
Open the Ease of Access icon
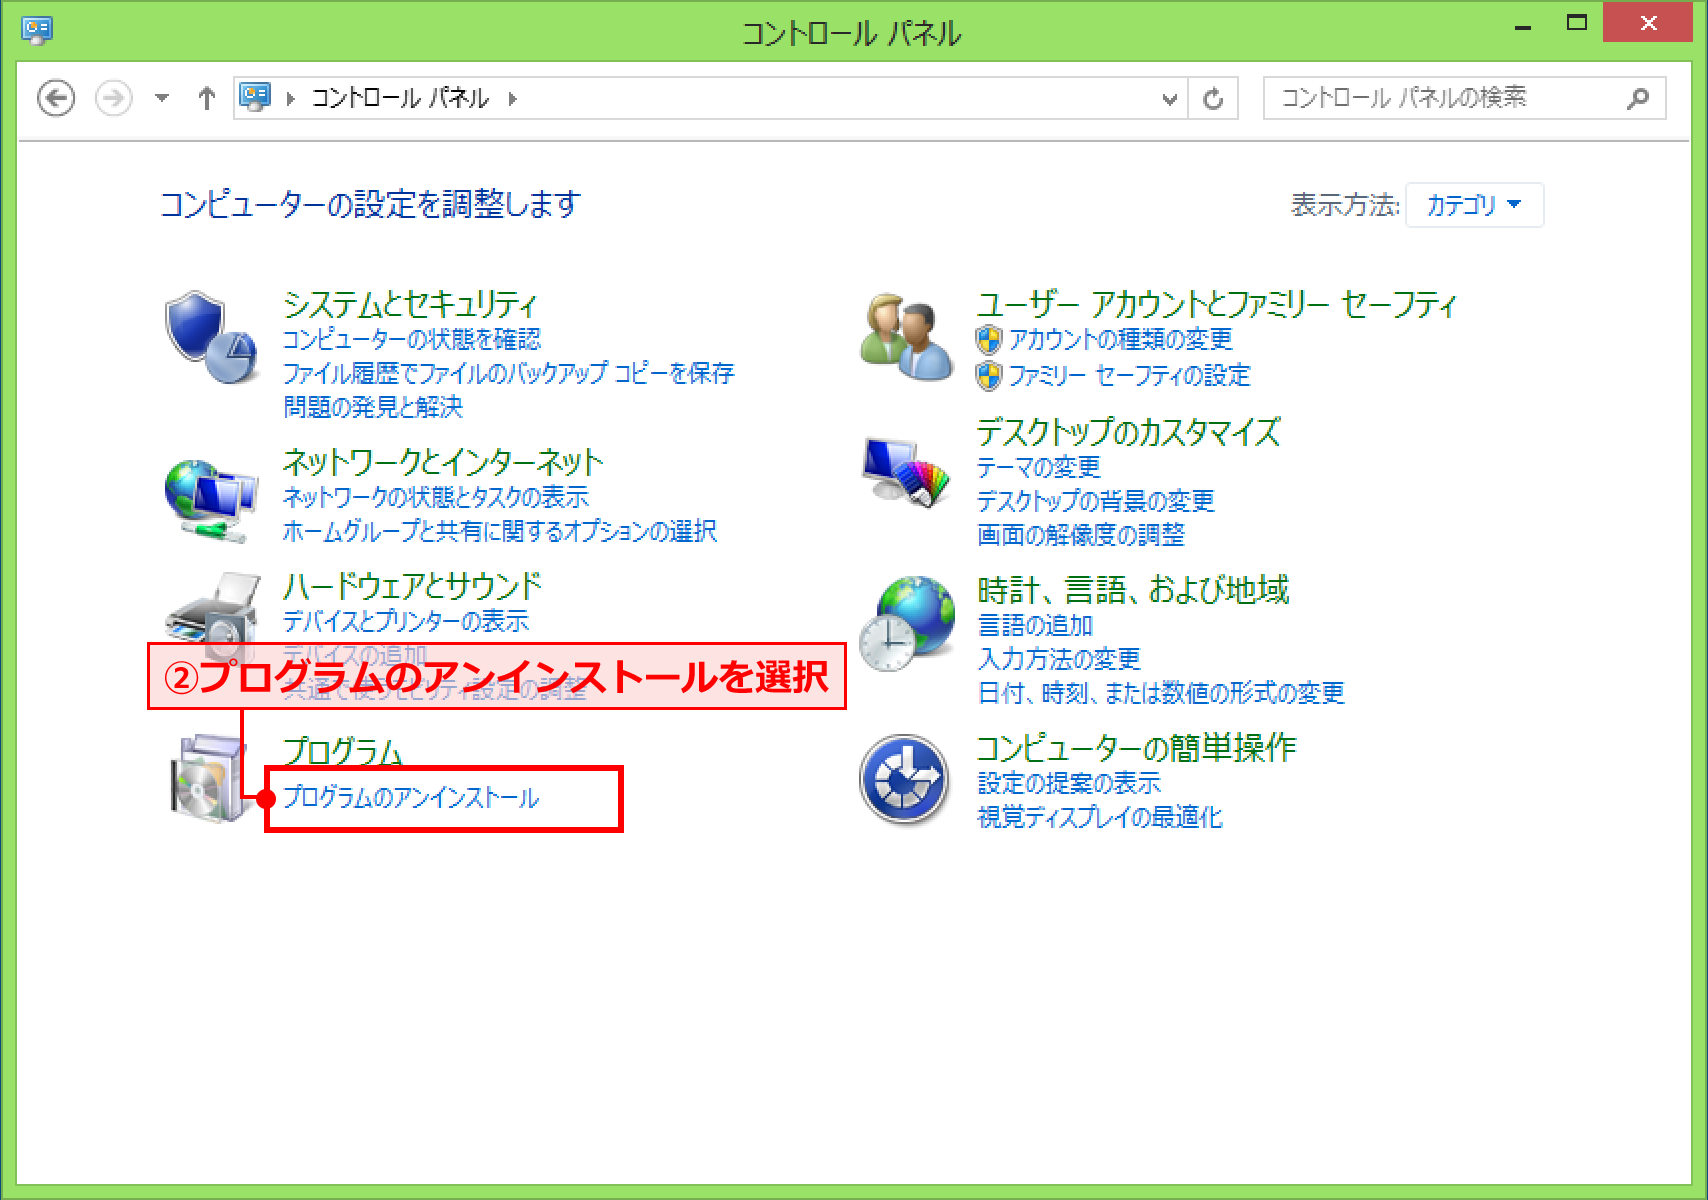point(905,779)
